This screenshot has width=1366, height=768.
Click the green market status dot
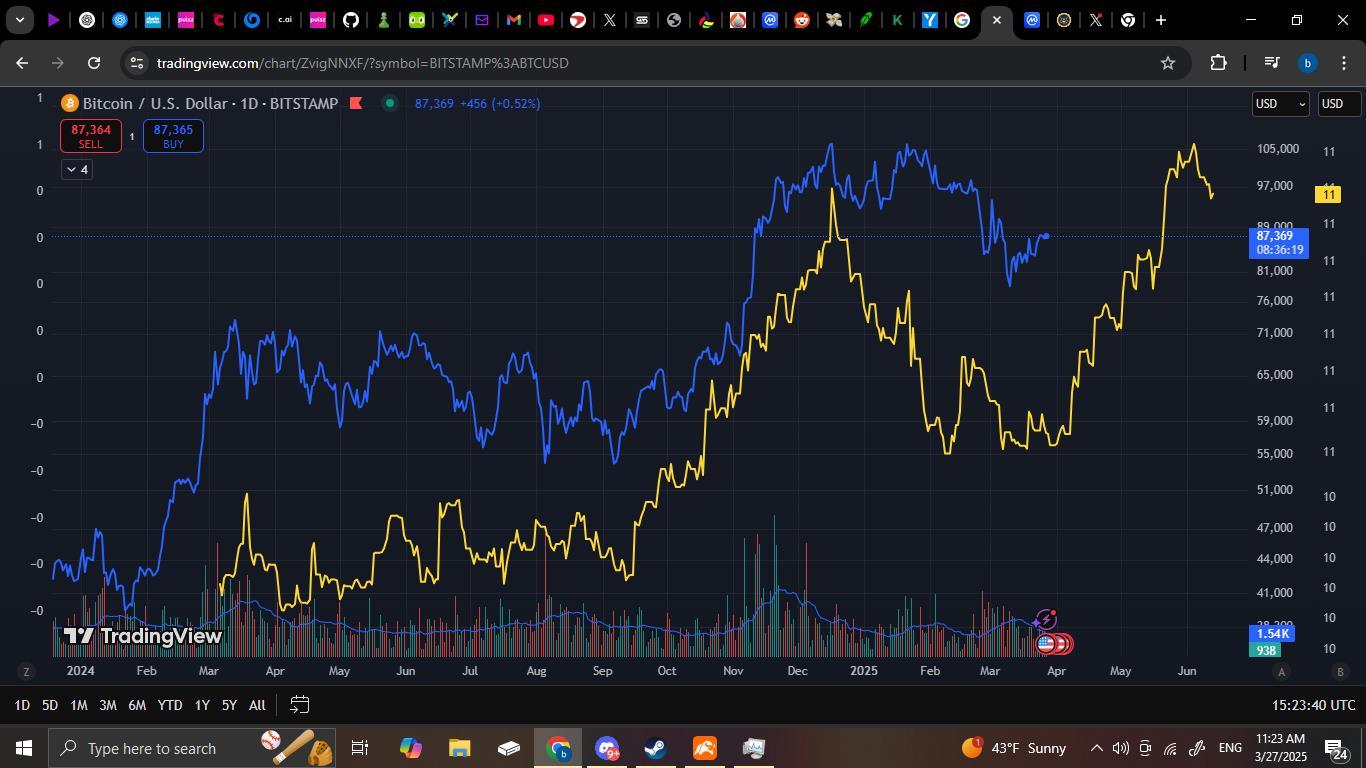coord(390,103)
